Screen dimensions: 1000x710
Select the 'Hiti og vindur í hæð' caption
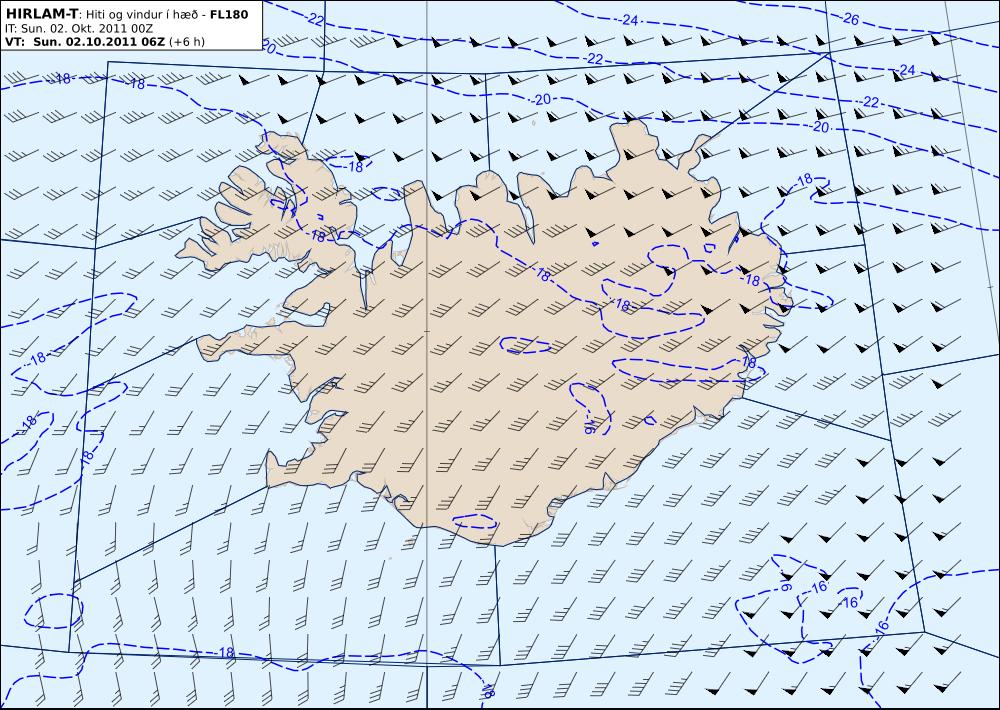tap(142, 14)
